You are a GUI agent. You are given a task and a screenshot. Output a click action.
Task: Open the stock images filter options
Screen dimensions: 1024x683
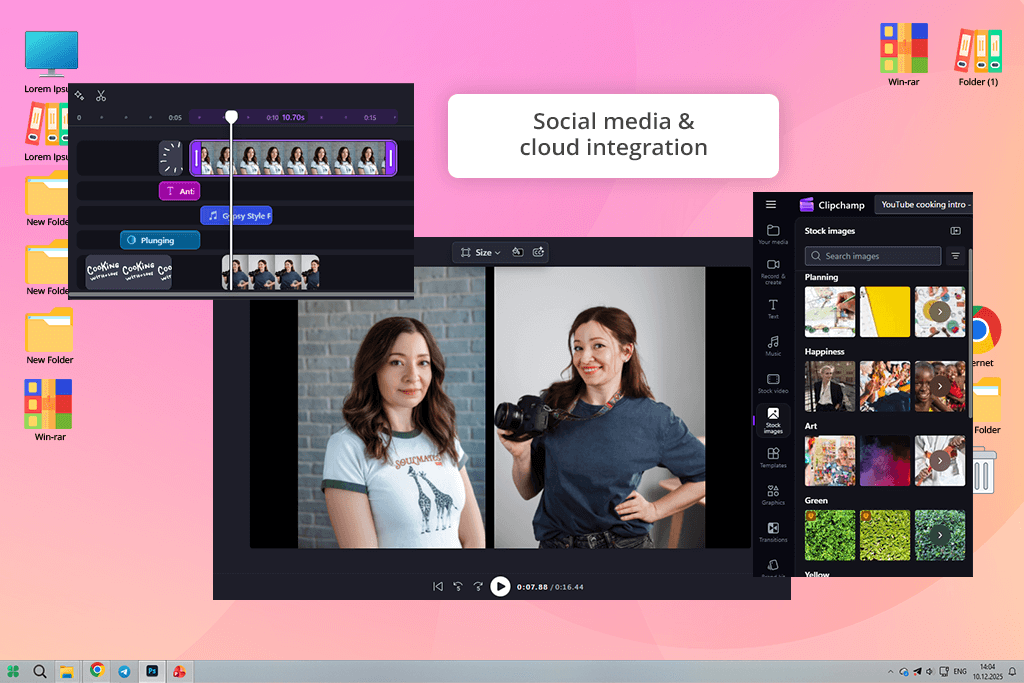coord(955,256)
